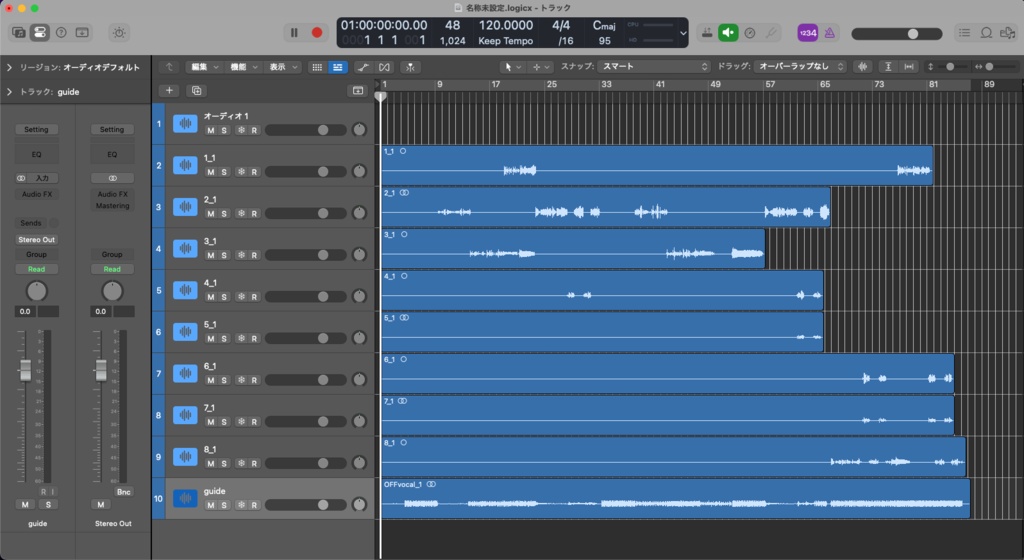1024x560 pixels.
Task: Solo the guide track
Action: (x=224, y=505)
